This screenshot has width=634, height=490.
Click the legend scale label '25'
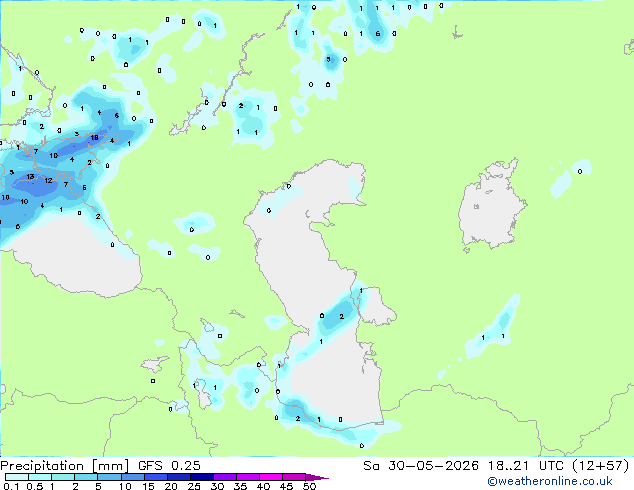click(194, 486)
